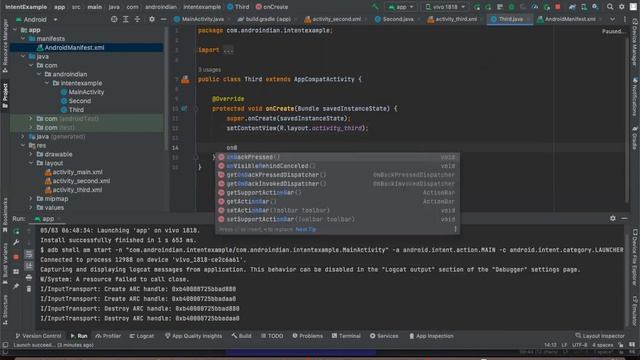Collapse the manifests folder

(23, 39)
